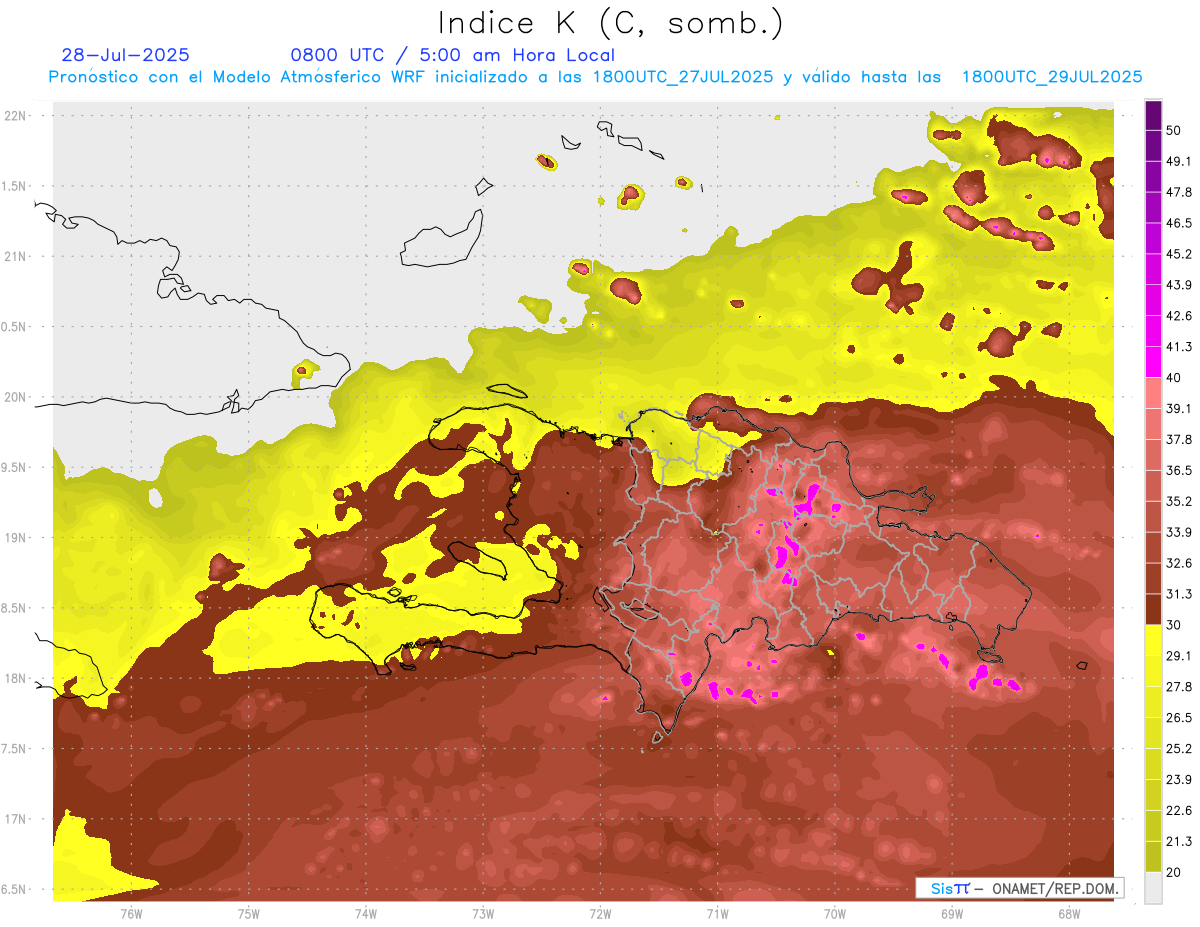Image resolution: width=1200 pixels, height=927 pixels.
Task: Click the colorbar label "50"
Action: [x=1174, y=130]
